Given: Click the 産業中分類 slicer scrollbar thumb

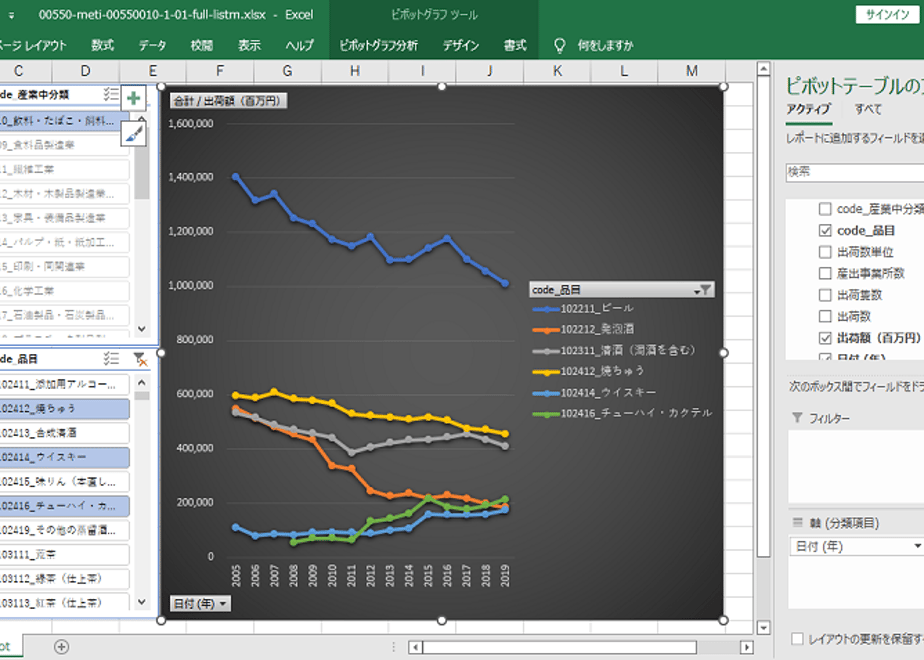Looking at the screenshot, I should pos(141,163).
